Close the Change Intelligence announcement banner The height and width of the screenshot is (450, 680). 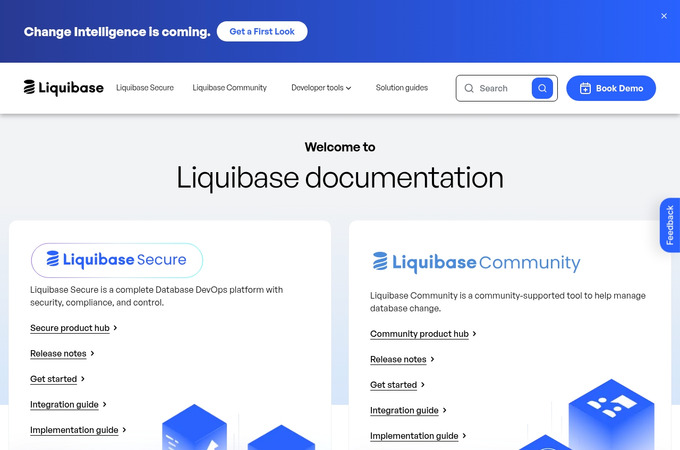[x=664, y=16]
